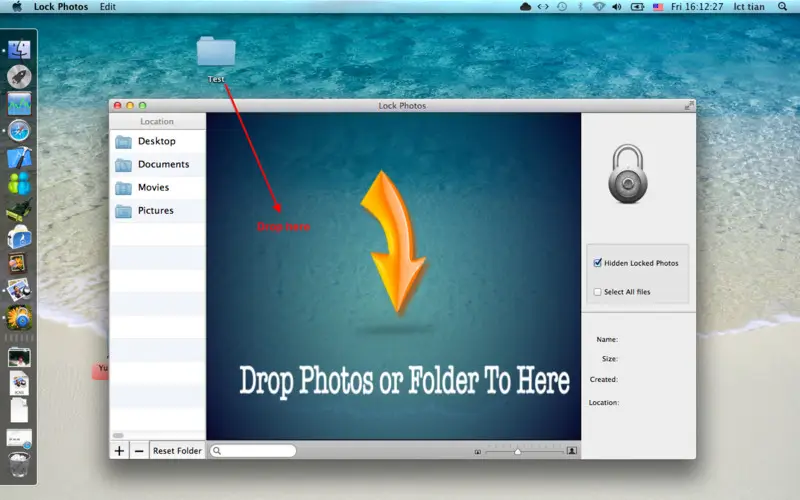
Task: Click inside the search input field
Action: (253, 451)
